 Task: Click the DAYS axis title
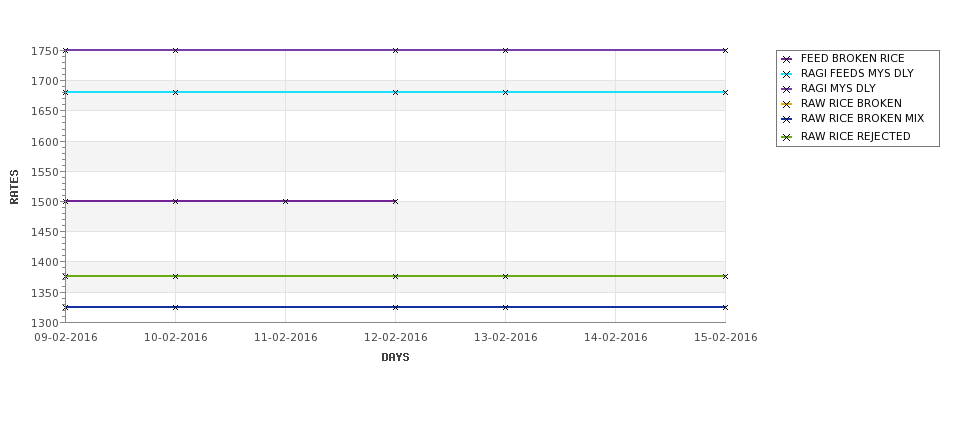(x=395, y=357)
